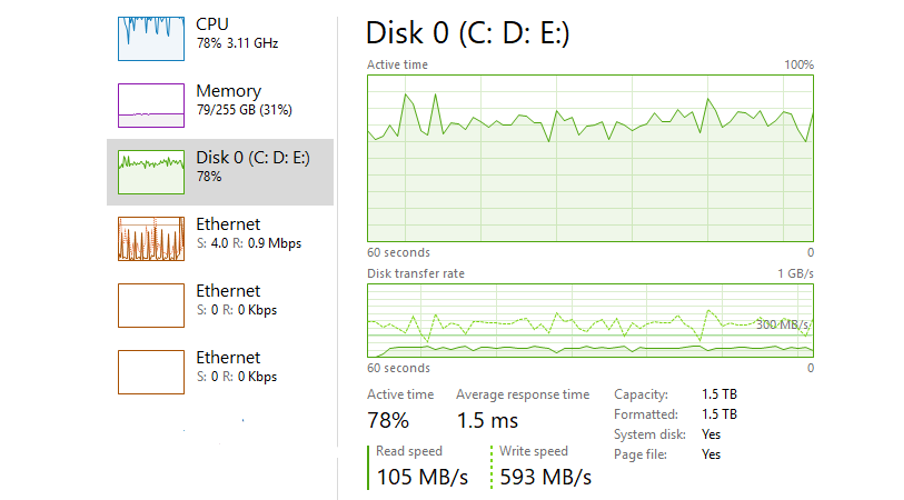Click the Page file Yes value
Image resolution: width=904 pixels, height=500 pixels.
pyautogui.click(x=711, y=454)
